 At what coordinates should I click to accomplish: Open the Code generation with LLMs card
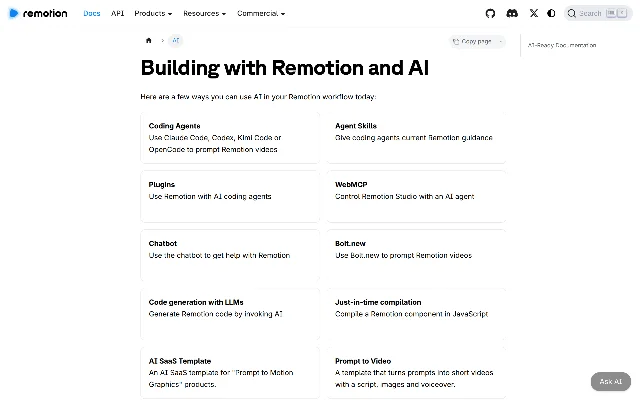click(230, 314)
